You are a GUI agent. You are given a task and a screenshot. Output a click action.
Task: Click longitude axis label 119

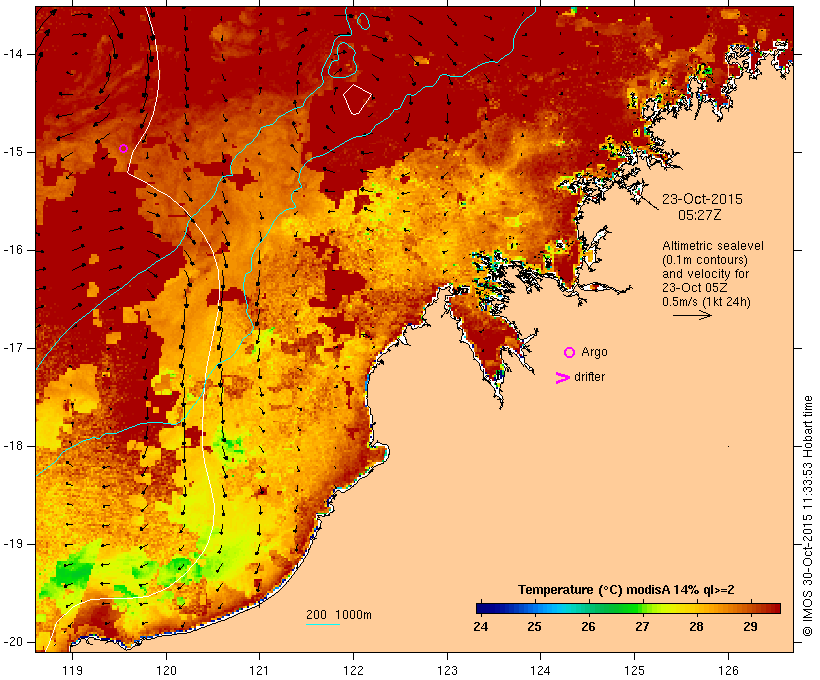[x=72, y=670]
